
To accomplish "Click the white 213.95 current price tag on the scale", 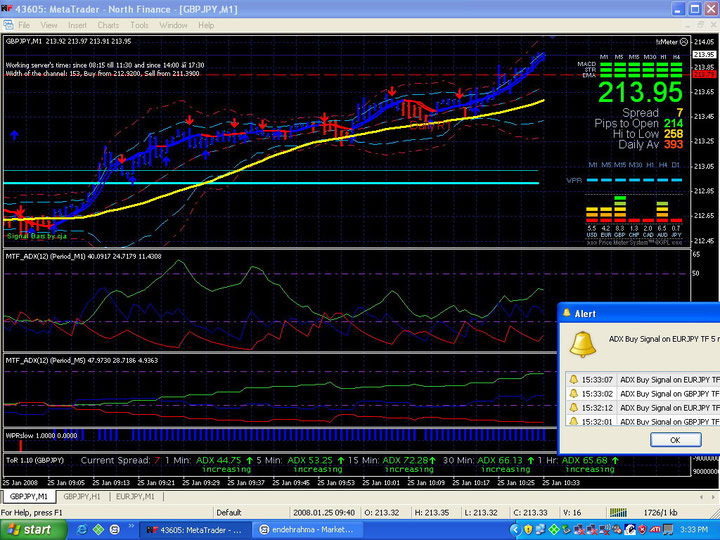I will (704, 55).
